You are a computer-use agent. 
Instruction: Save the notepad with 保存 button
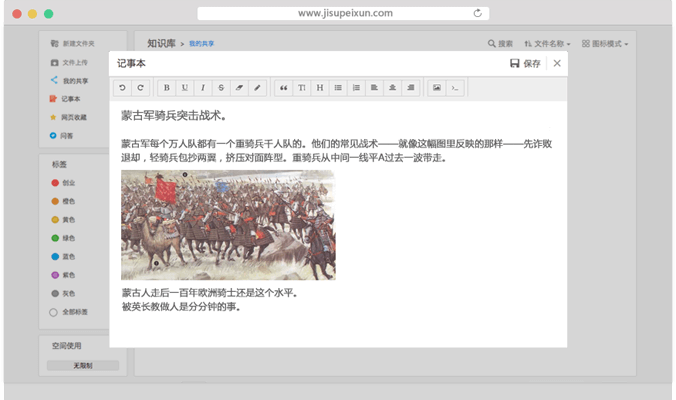525,64
